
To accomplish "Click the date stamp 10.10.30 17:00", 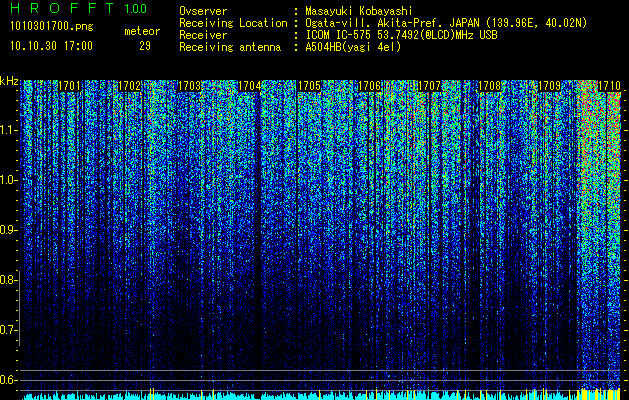I will click(51, 45).
